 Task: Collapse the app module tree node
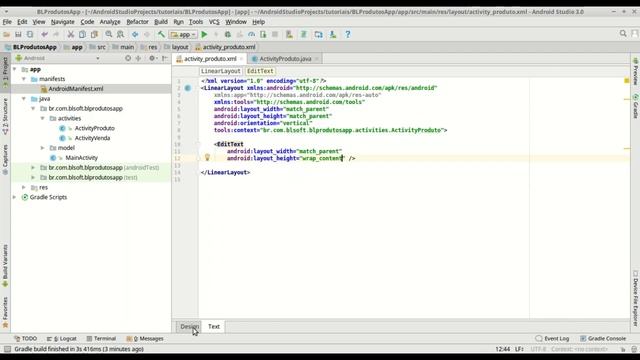tap(15, 69)
